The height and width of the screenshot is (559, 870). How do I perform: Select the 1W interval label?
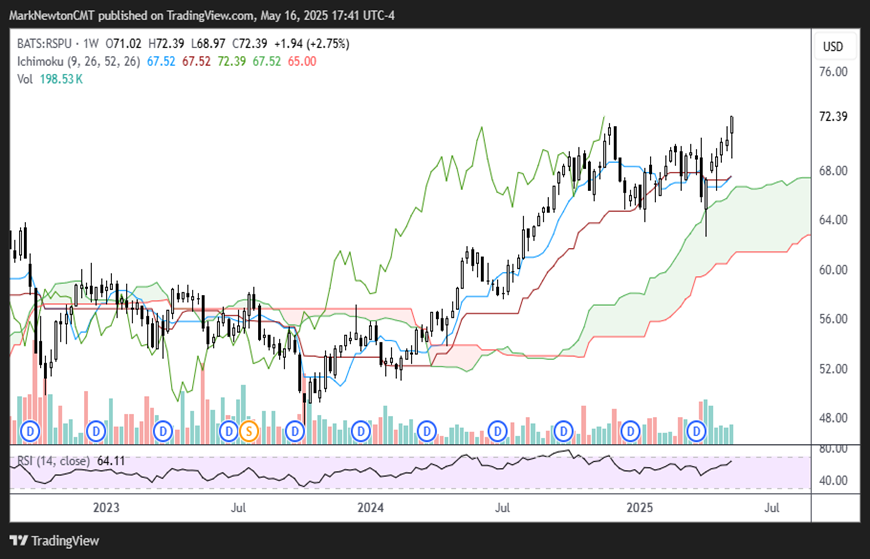point(93,44)
